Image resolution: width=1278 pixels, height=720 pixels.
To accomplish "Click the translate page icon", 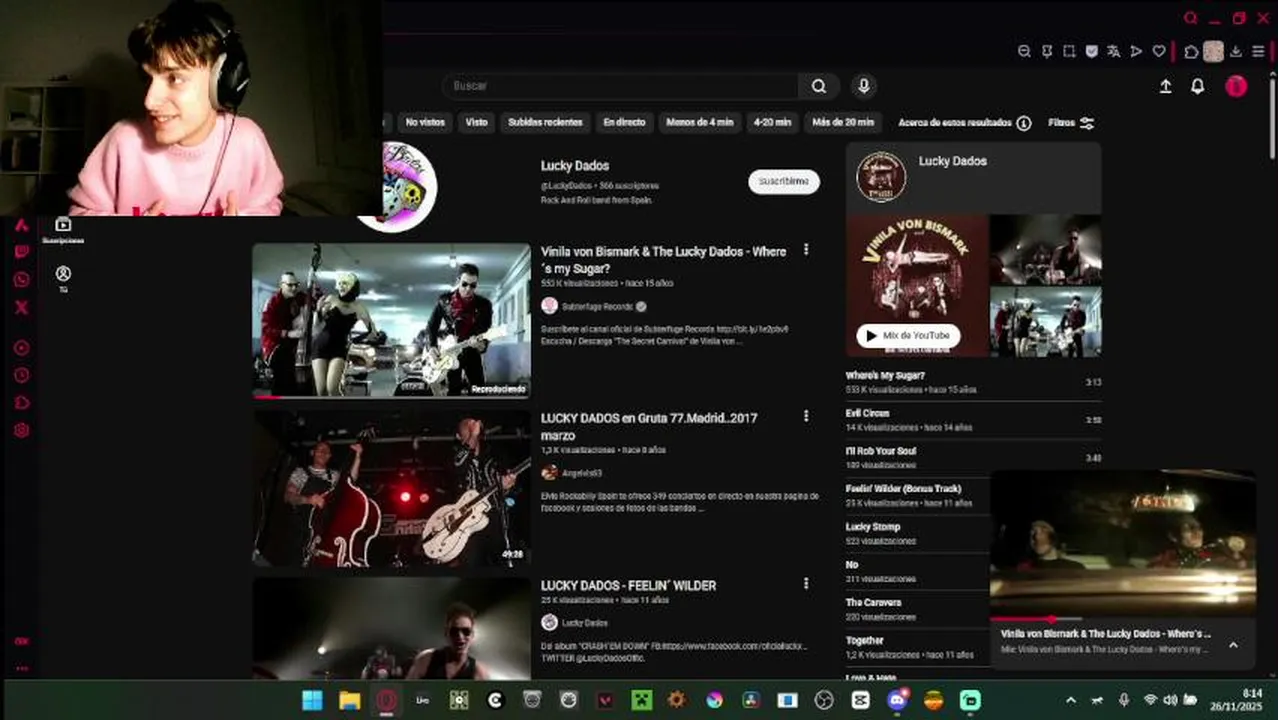I will [x=1113, y=52].
